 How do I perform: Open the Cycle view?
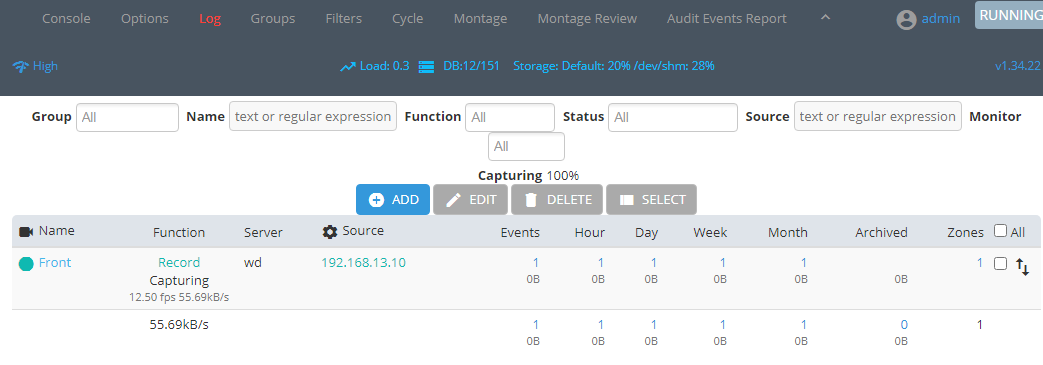(x=408, y=19)
